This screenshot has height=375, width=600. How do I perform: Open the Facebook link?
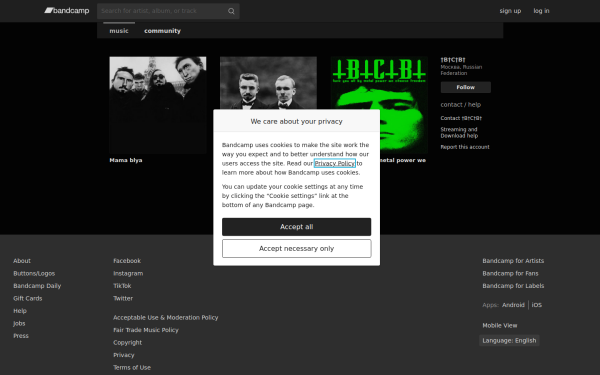[127, 261]
